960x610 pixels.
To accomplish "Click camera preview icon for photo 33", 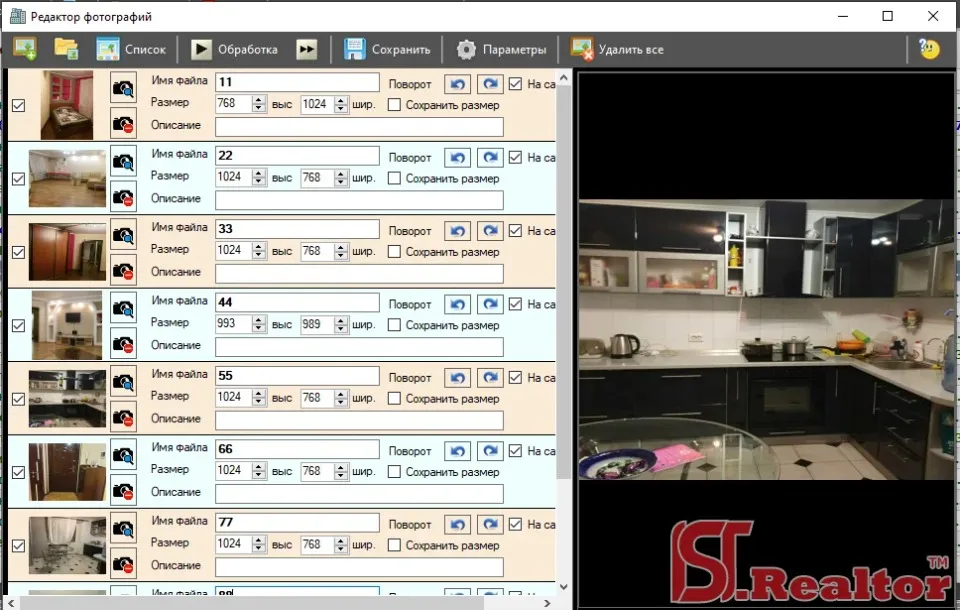I will point(124,235).
